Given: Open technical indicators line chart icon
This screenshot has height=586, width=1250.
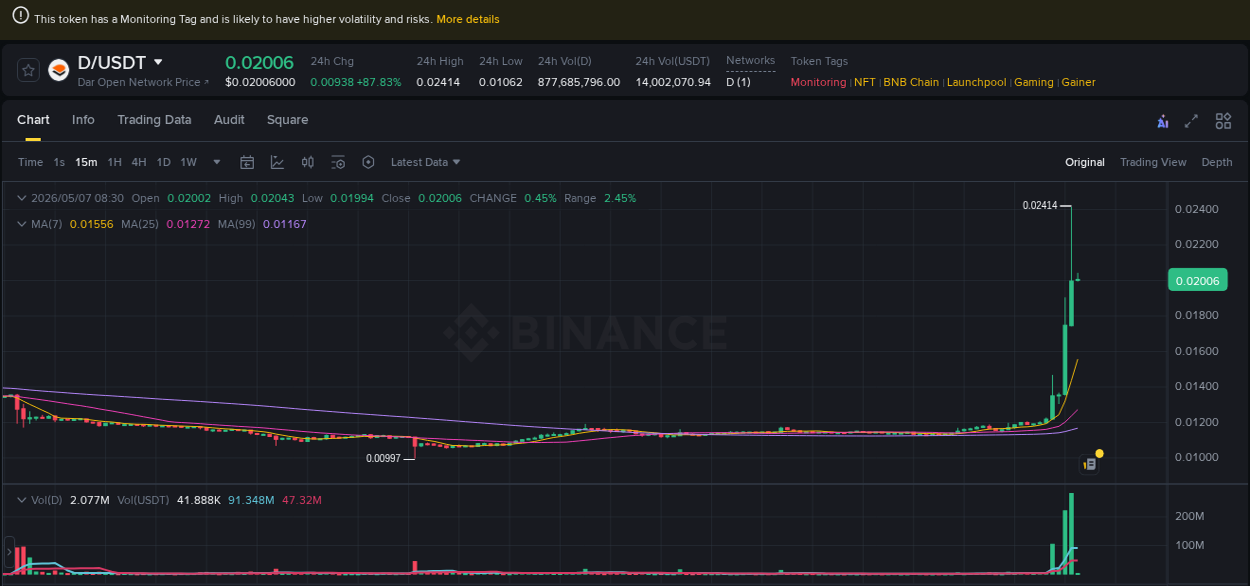Looking at the screenshot, I should [x=277, y=162].
